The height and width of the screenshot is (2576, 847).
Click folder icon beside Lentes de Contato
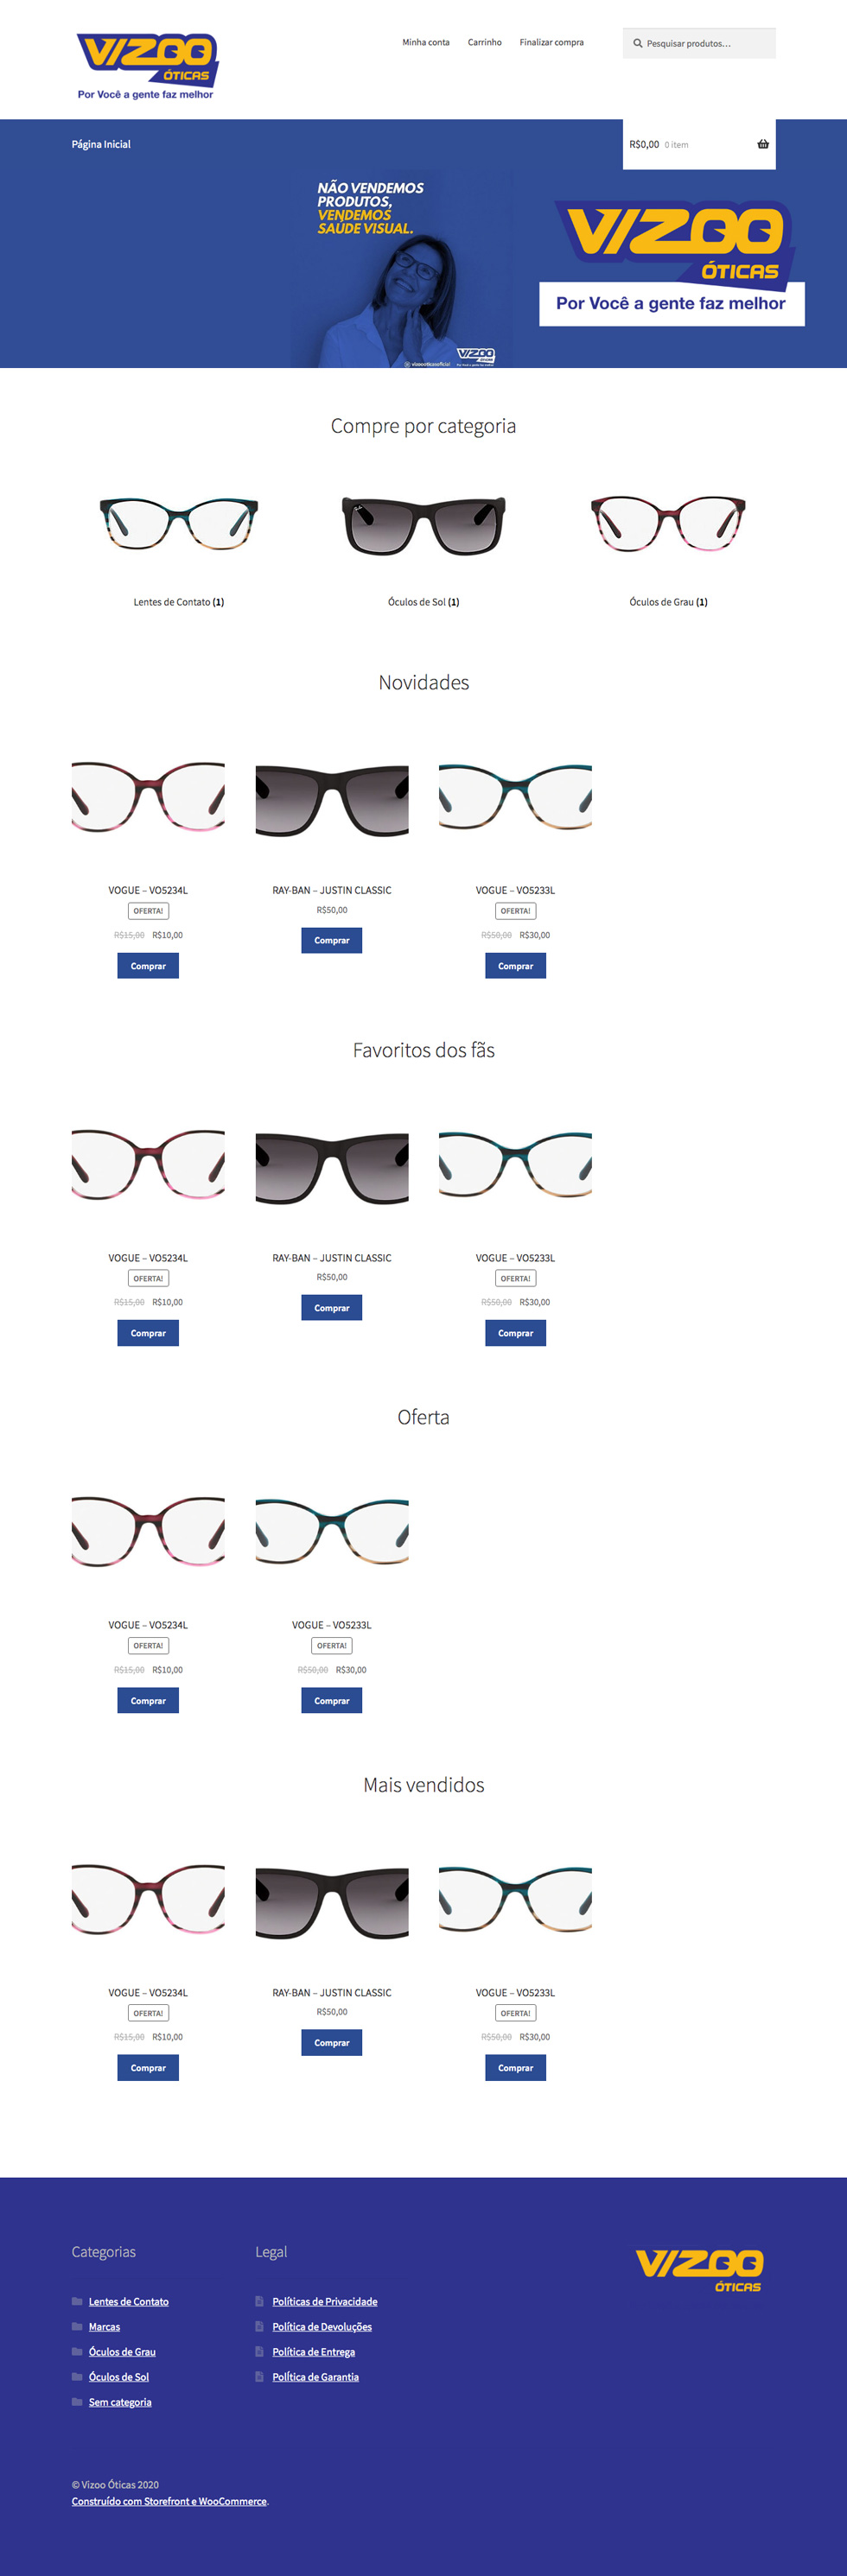tap(77, 2301)
